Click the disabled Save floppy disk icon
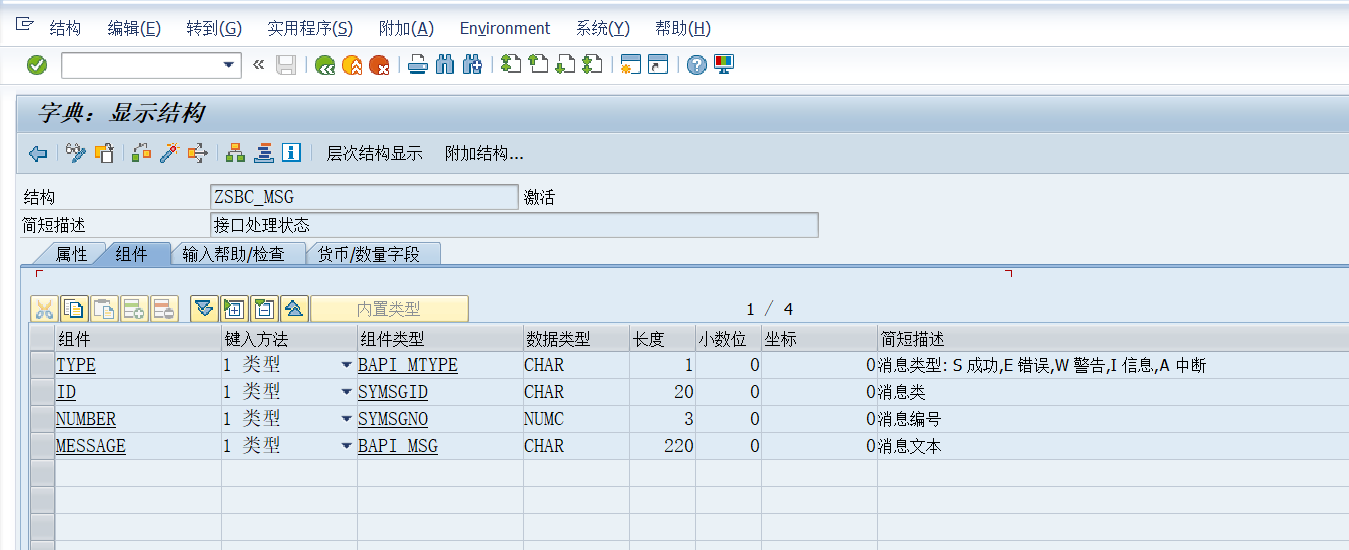The width and height of the screenshot is (1349, 550). [286, 65]
